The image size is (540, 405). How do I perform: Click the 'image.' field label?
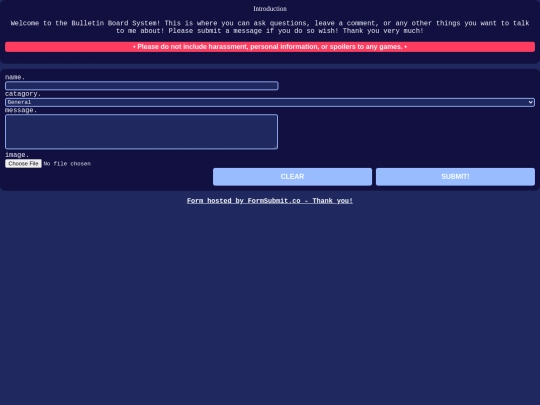coord(17,155)
